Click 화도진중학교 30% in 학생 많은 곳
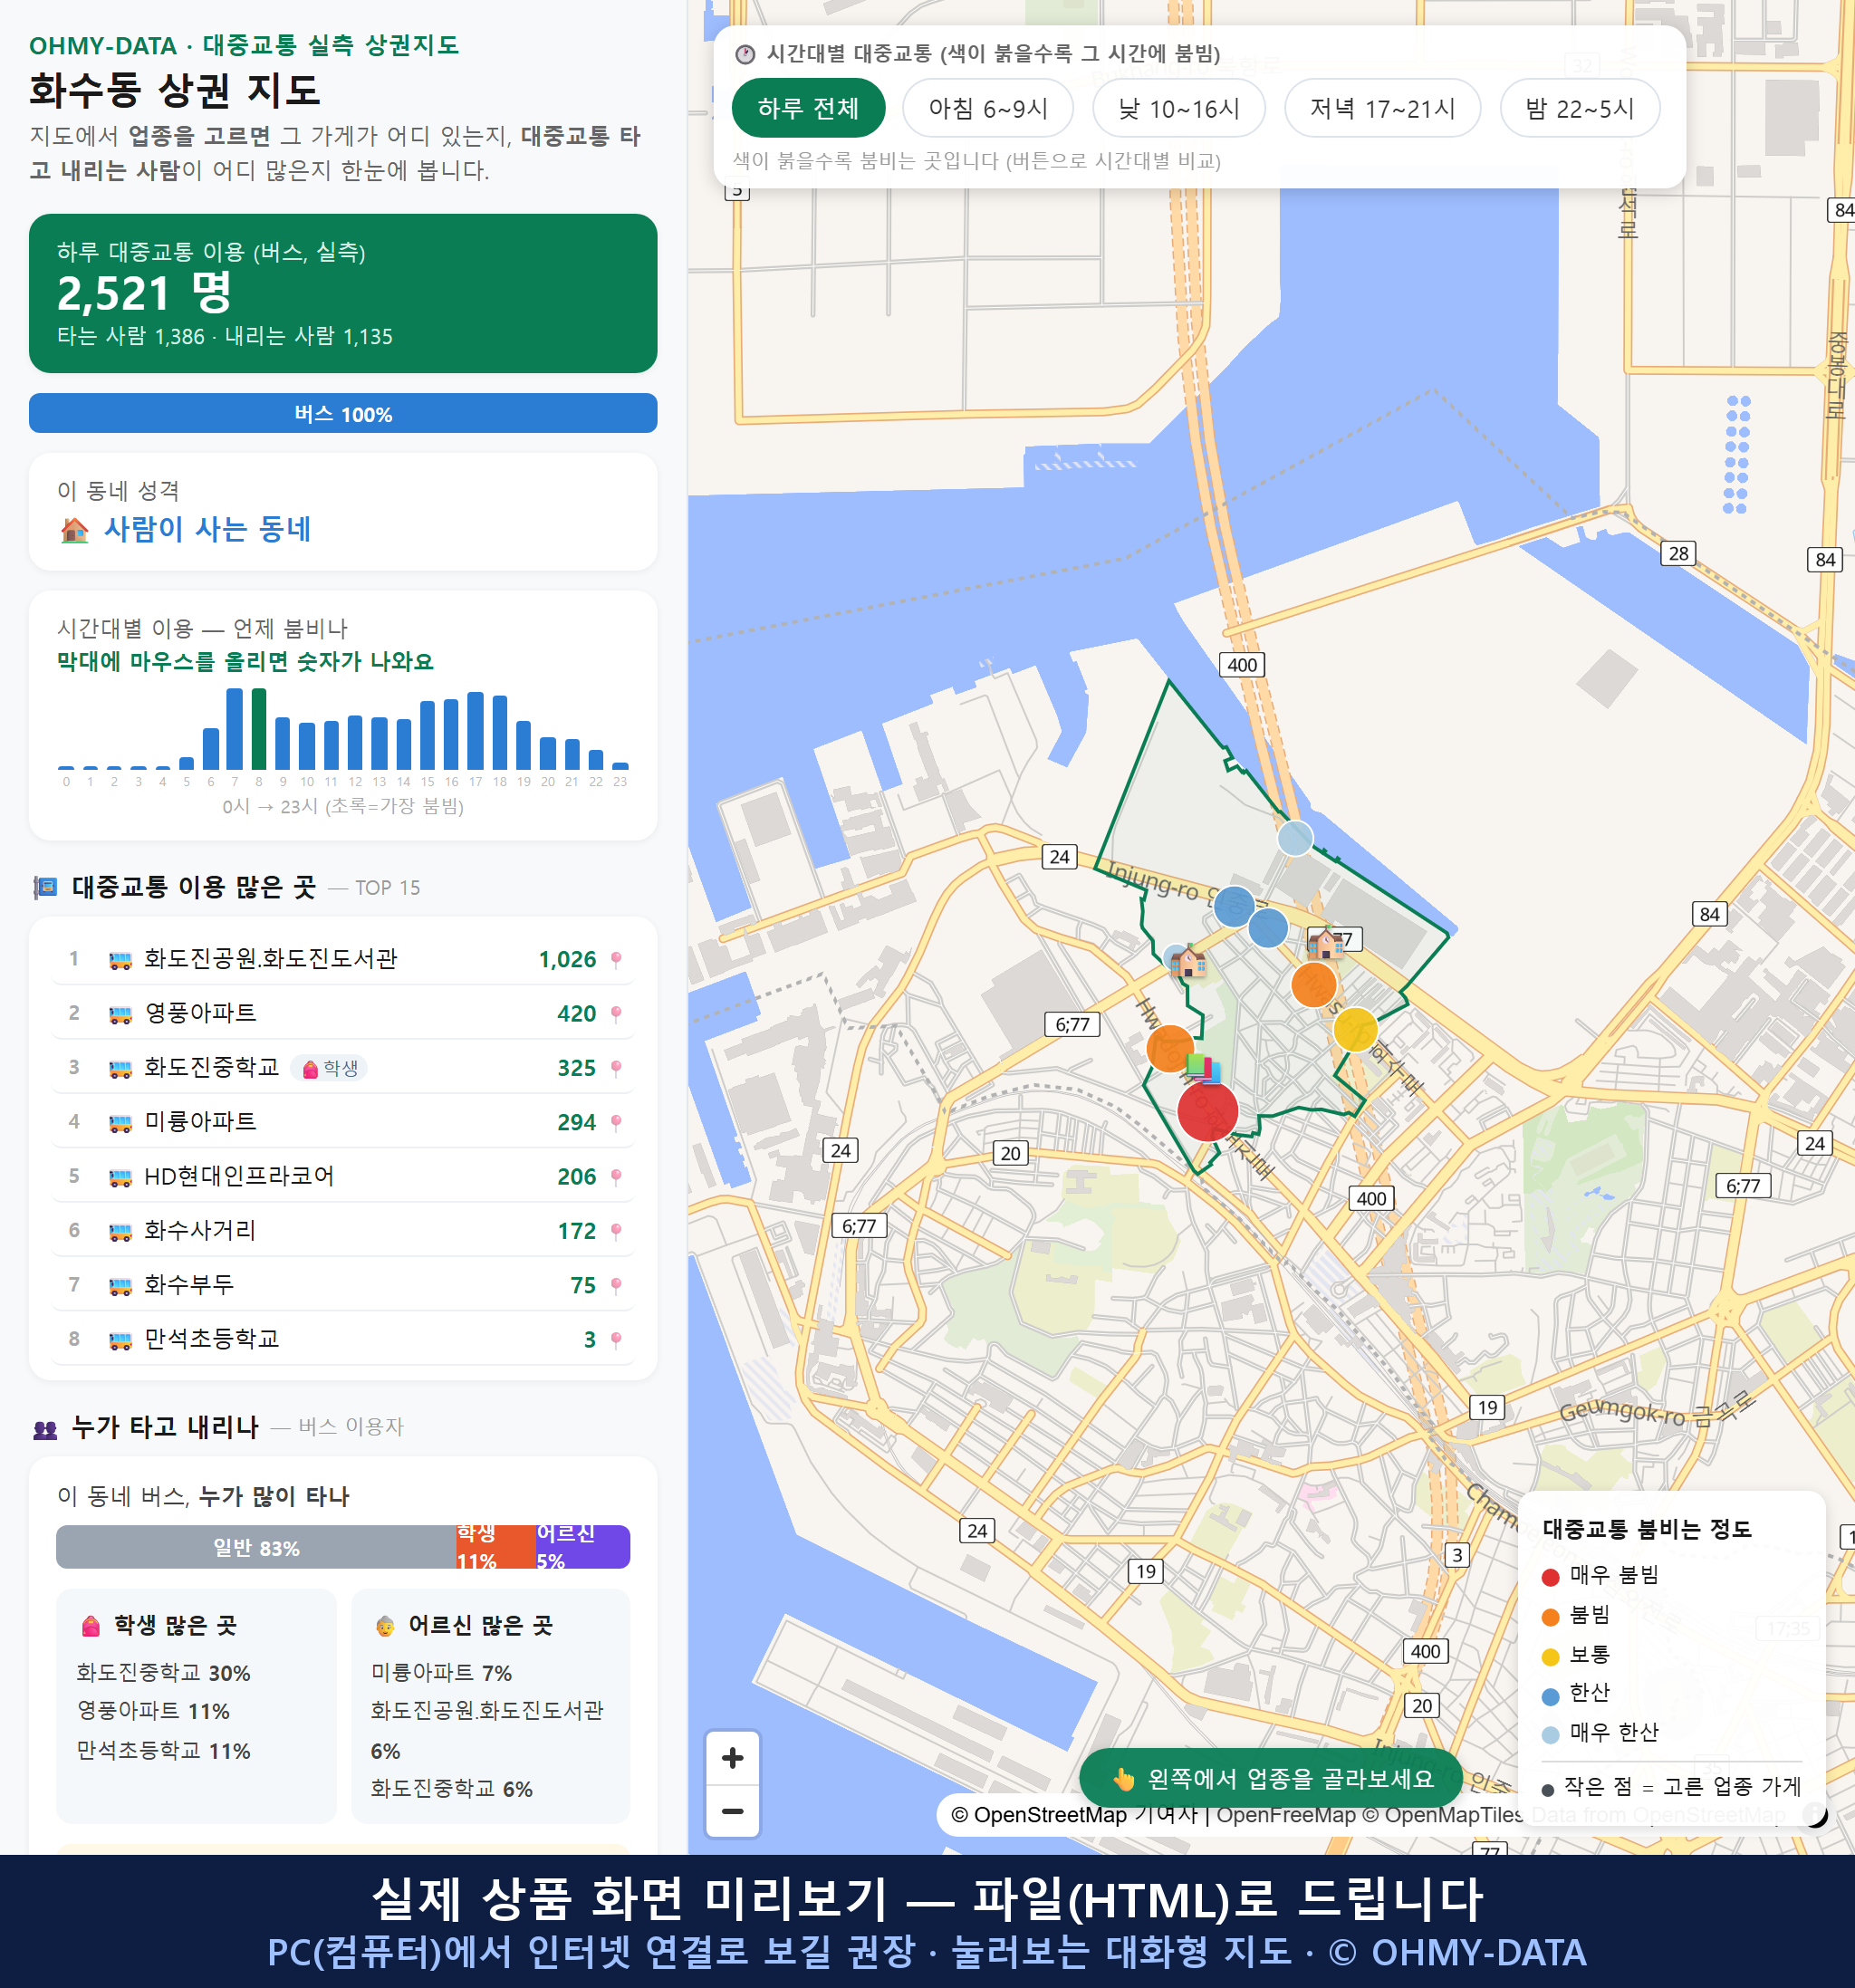The image size is (1855, 1988). coord(164,1673)
